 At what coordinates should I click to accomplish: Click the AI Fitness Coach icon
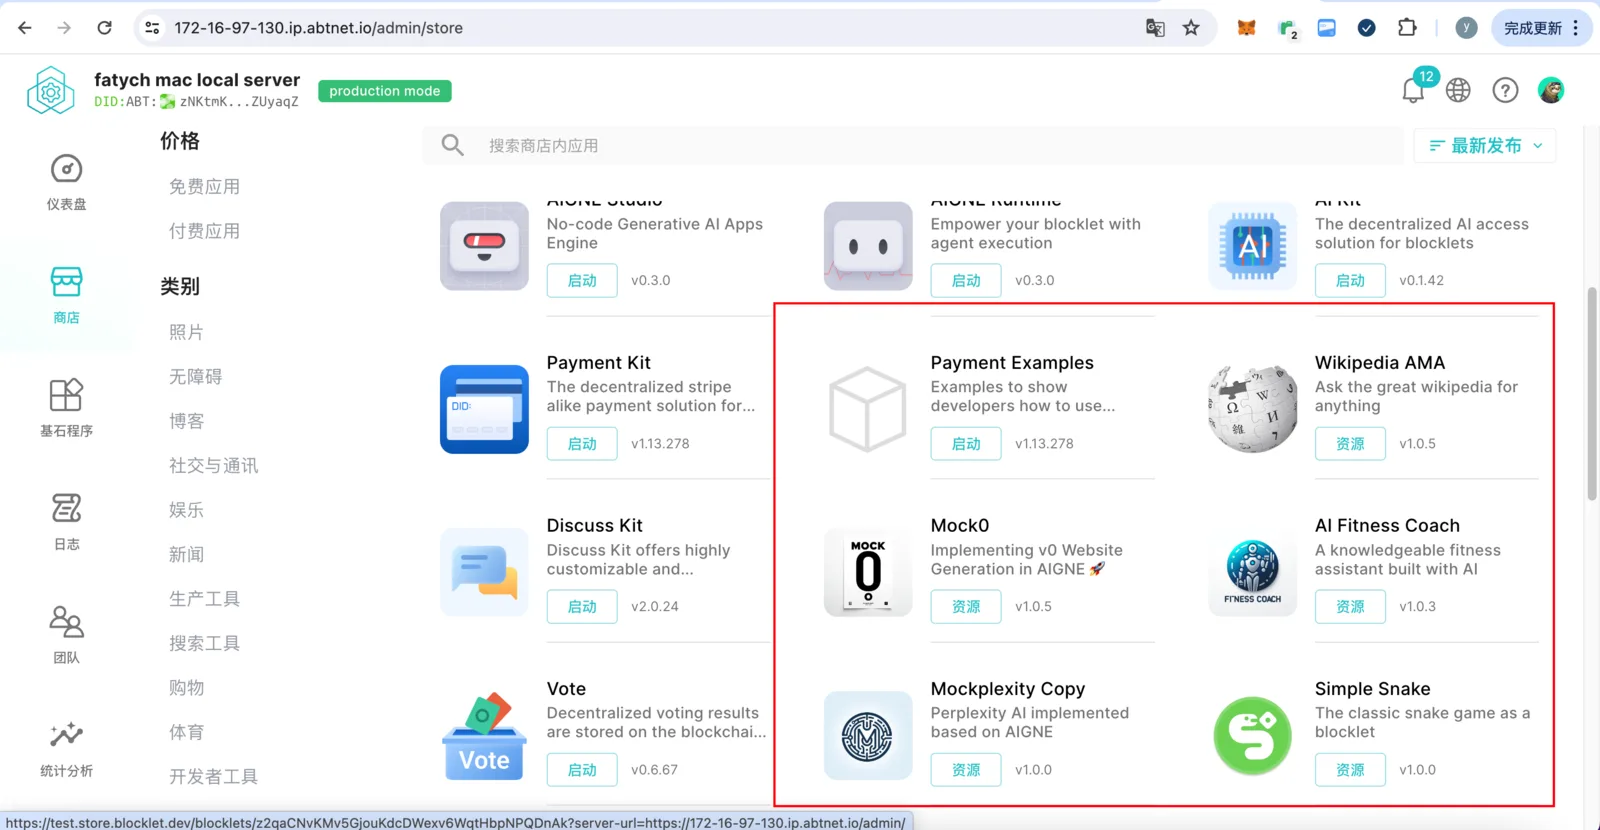(x=1252, y=572)
